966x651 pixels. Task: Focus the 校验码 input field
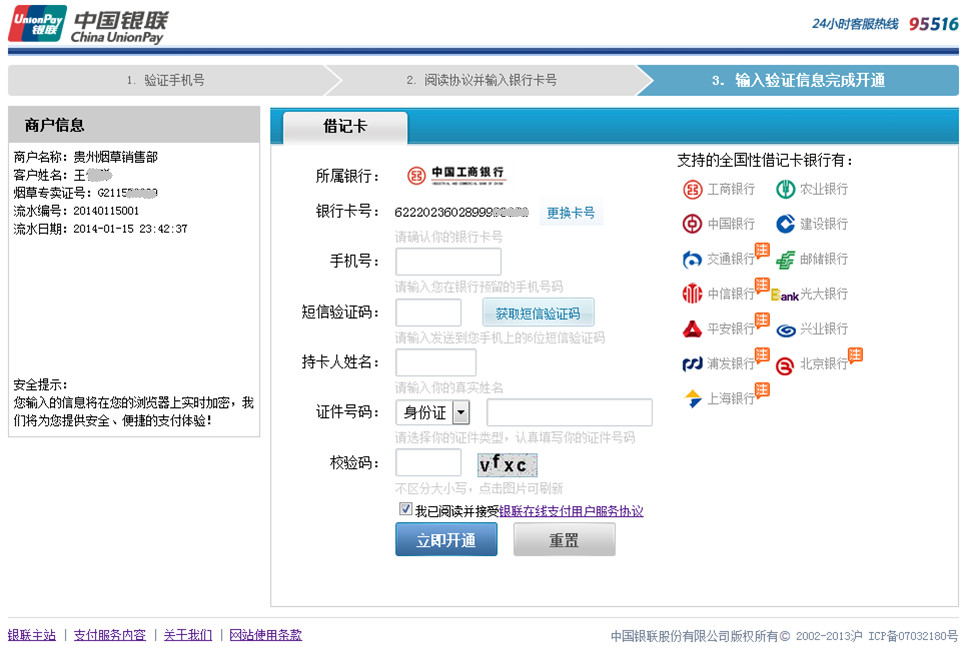coord(428,463)
